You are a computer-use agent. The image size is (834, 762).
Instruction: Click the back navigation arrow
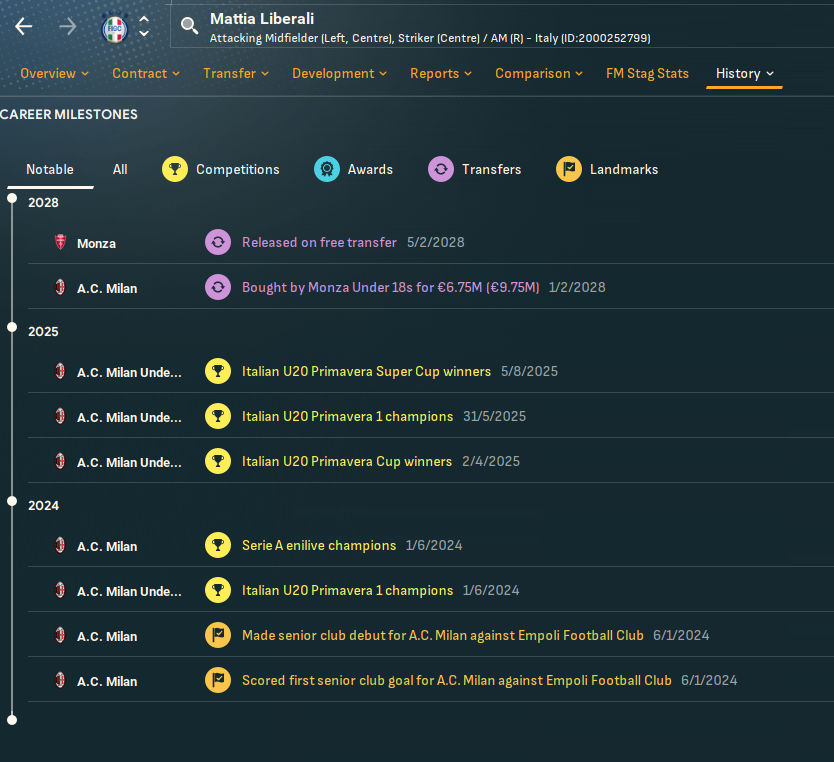click(24, 27)
